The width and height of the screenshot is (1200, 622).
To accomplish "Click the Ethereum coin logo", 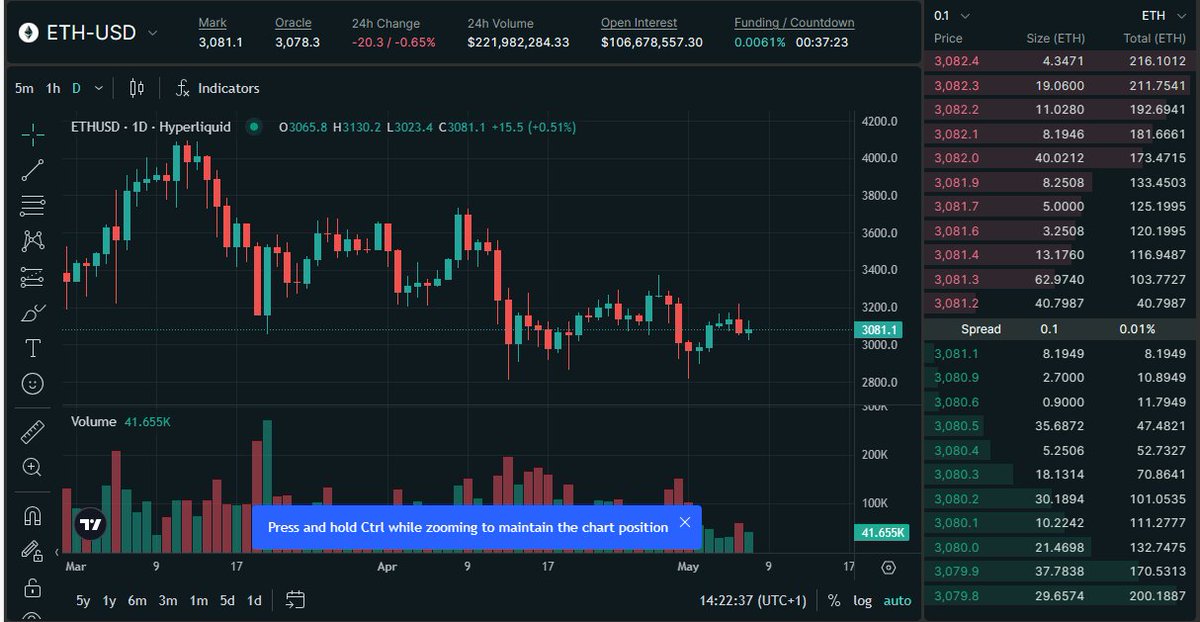I will (x=29, y=33).
